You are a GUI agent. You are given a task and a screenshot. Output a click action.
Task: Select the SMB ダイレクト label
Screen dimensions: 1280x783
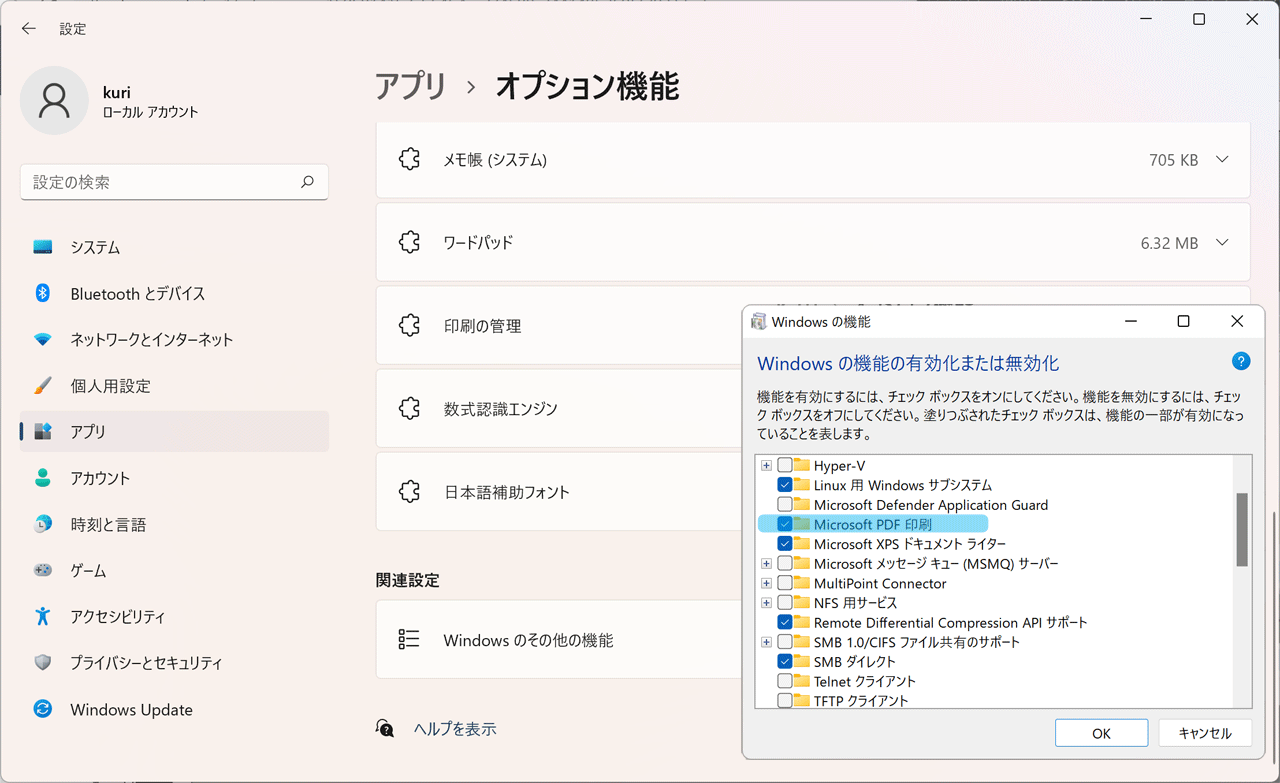coord(855,661)
